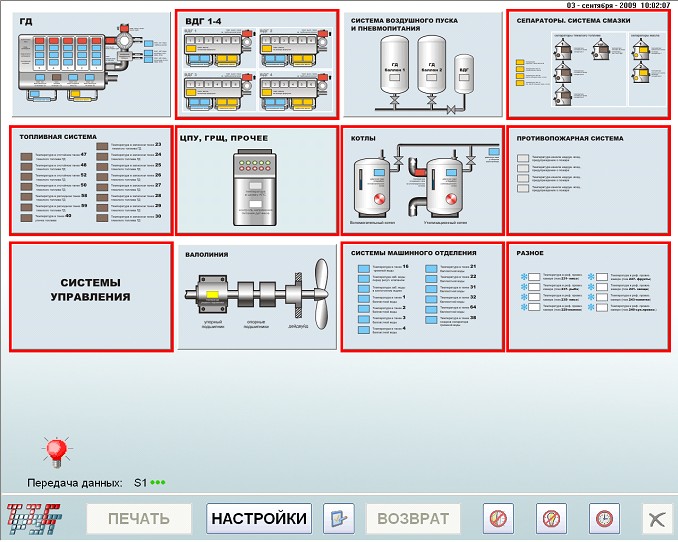The image size is (678, 542).
Task: Select the ВДГ 3 generator diagram
Action: coord(219,91)
